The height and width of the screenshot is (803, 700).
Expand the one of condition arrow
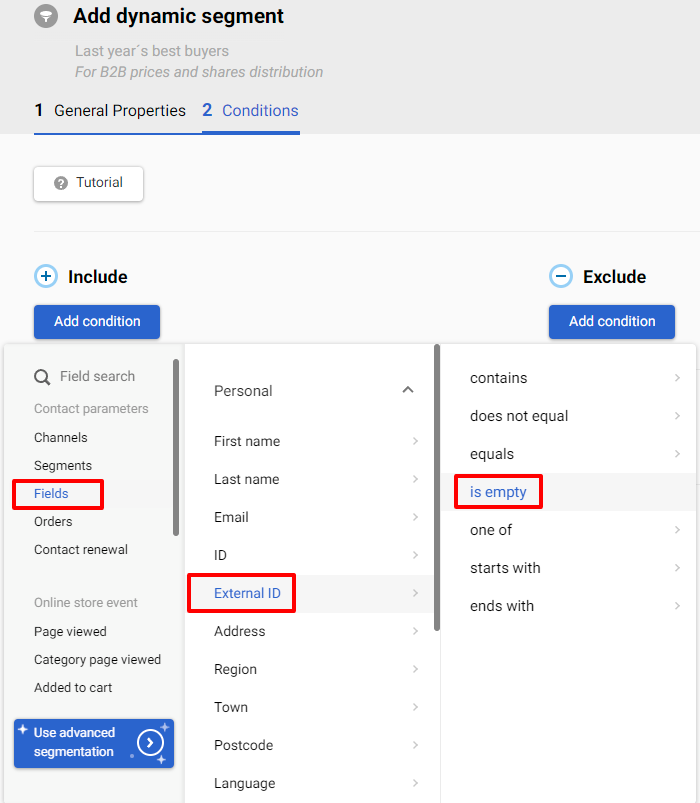pos(677,530)
